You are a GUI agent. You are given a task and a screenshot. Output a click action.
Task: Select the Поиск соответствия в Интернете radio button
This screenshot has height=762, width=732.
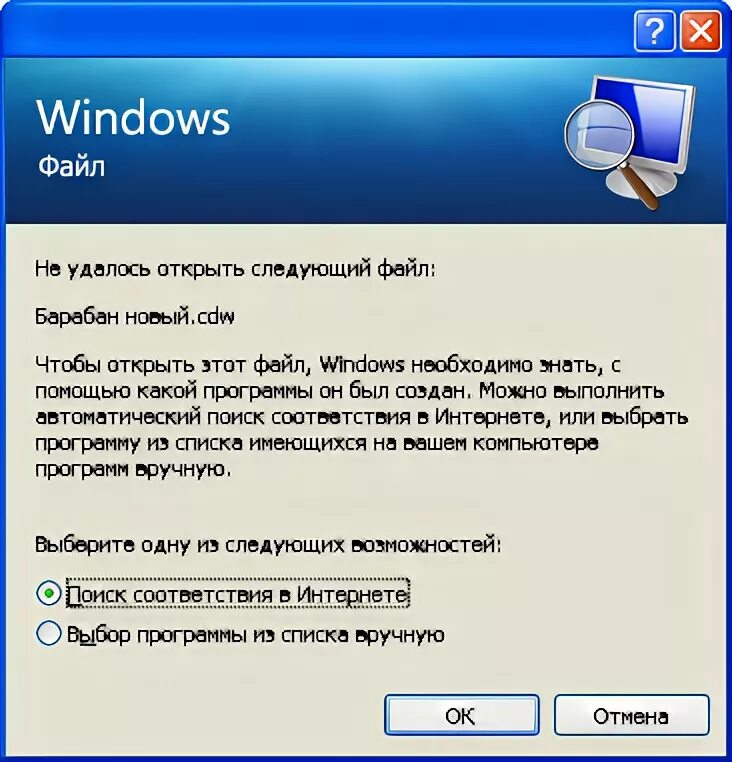tap(49, 593)
